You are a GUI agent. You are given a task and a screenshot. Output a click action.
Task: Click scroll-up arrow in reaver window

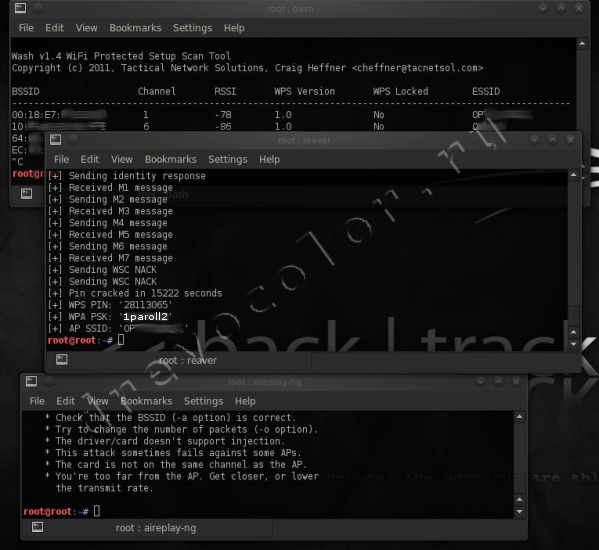(573, 175)
